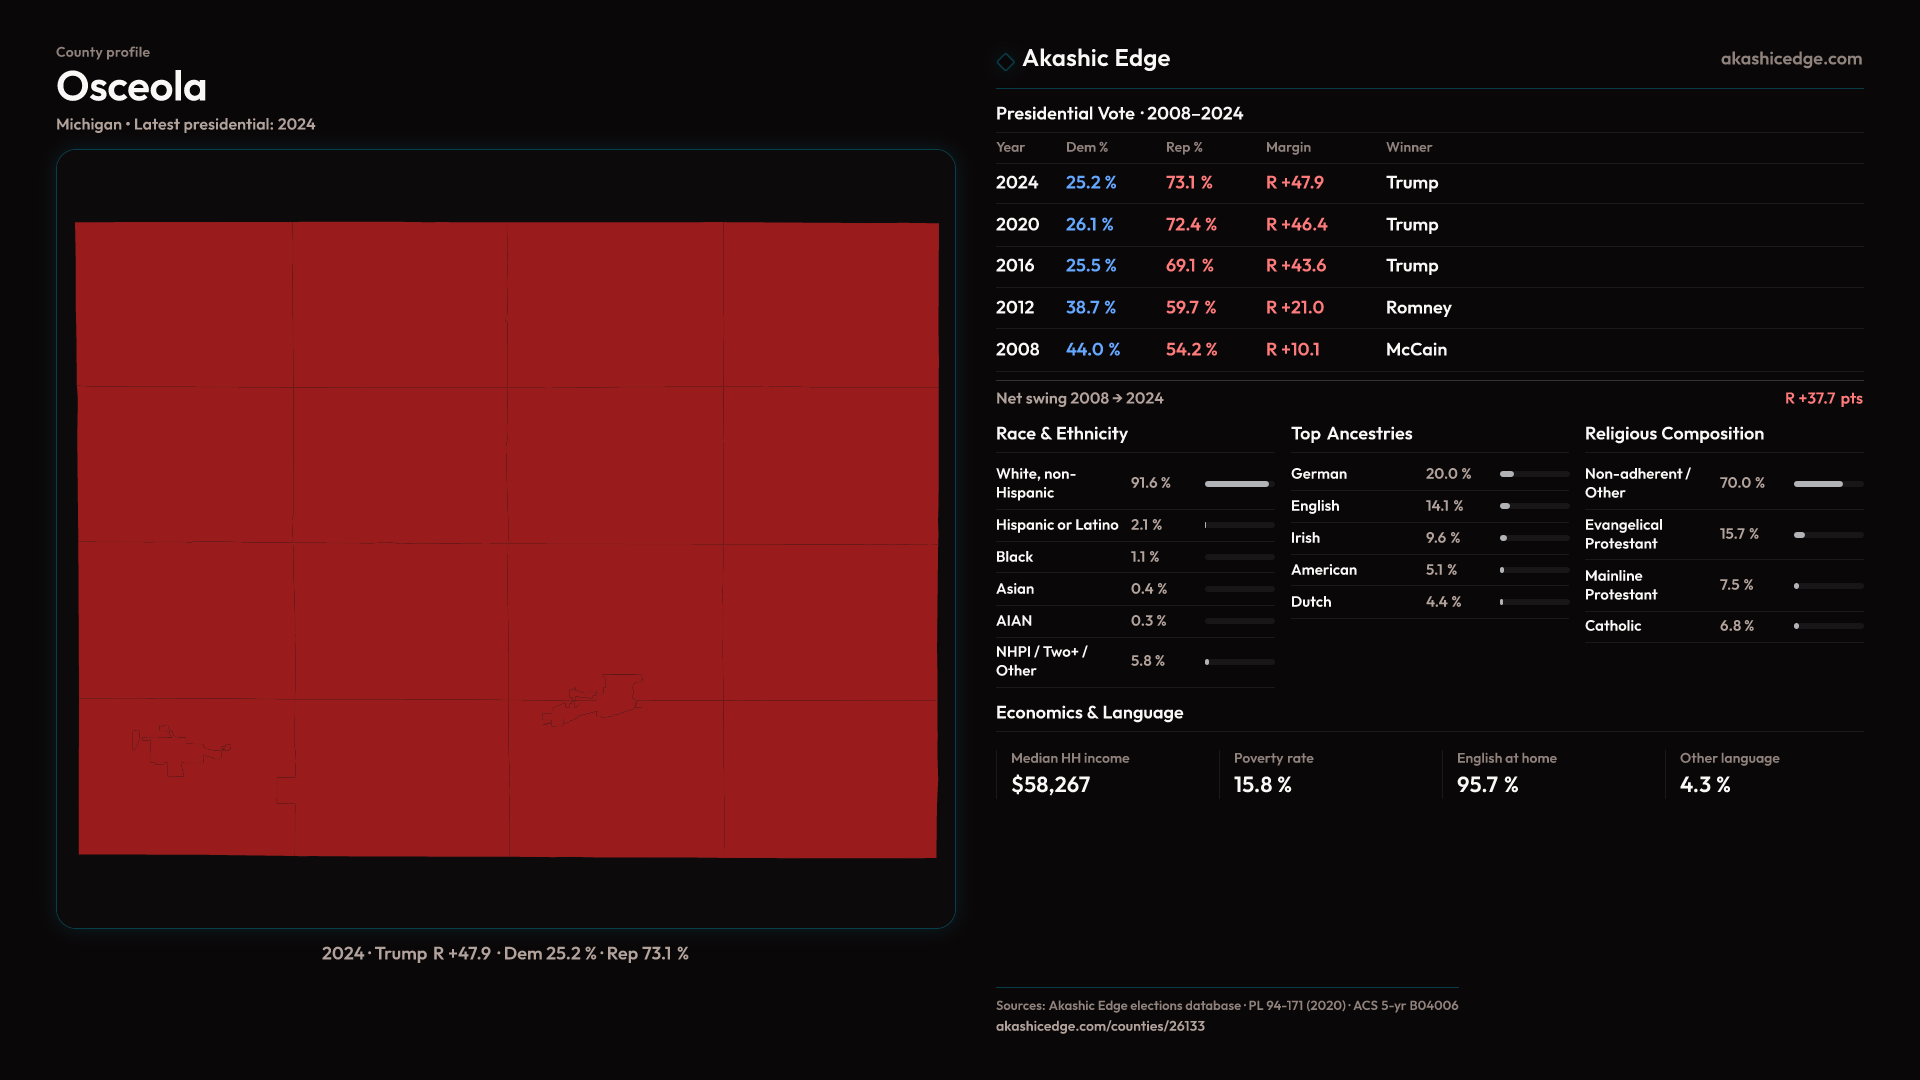This screenshot has height=1080, width=1920.
Task: Click the Margin column header
Action: point(1287,147)
